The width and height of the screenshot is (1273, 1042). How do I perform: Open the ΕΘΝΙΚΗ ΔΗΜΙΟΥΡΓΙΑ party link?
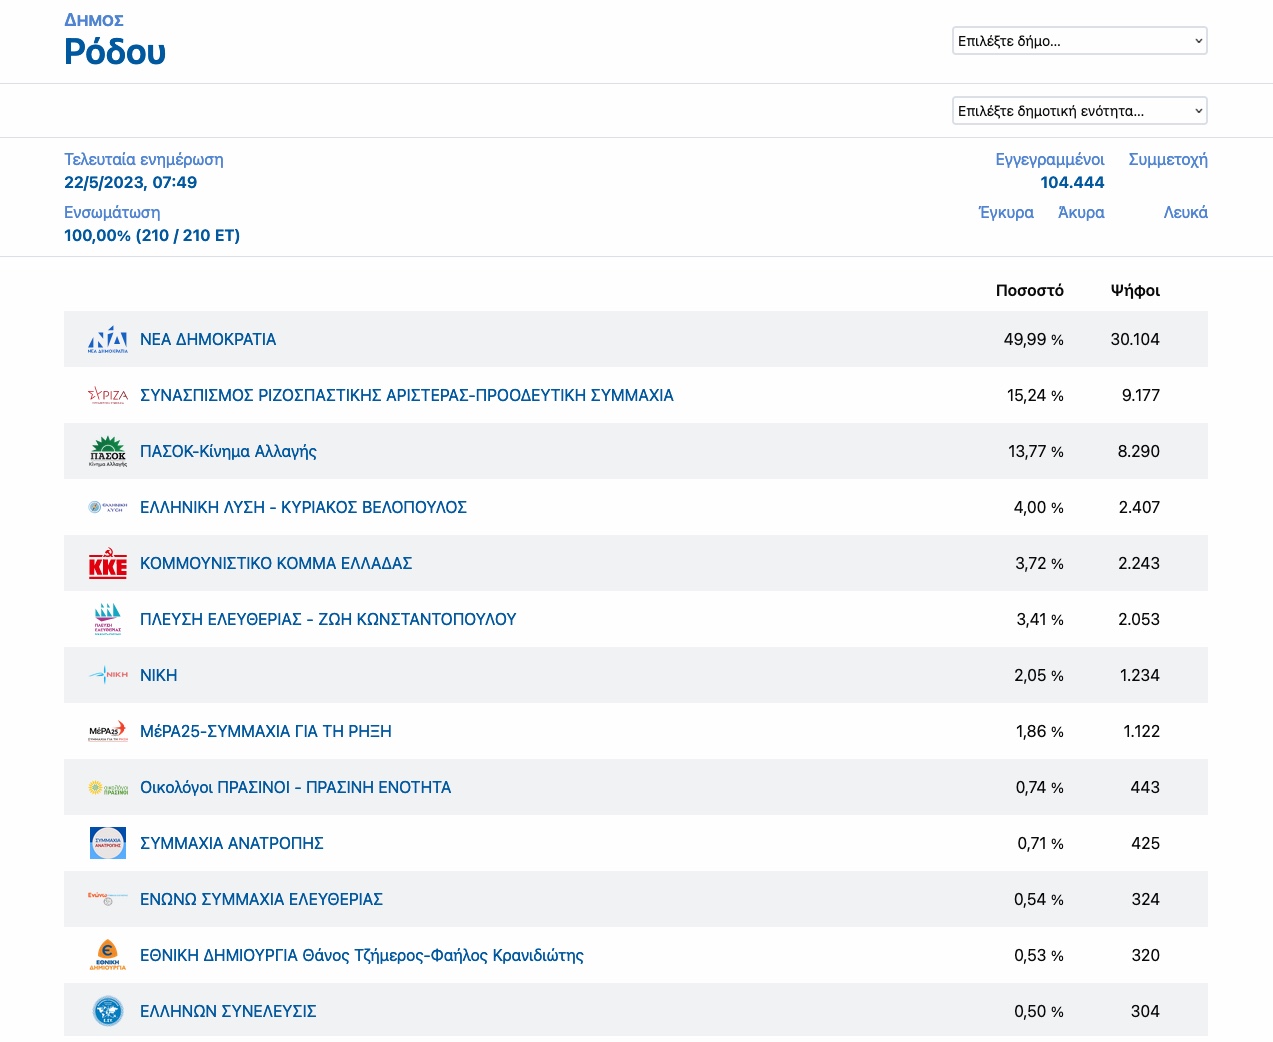point(362,955)
